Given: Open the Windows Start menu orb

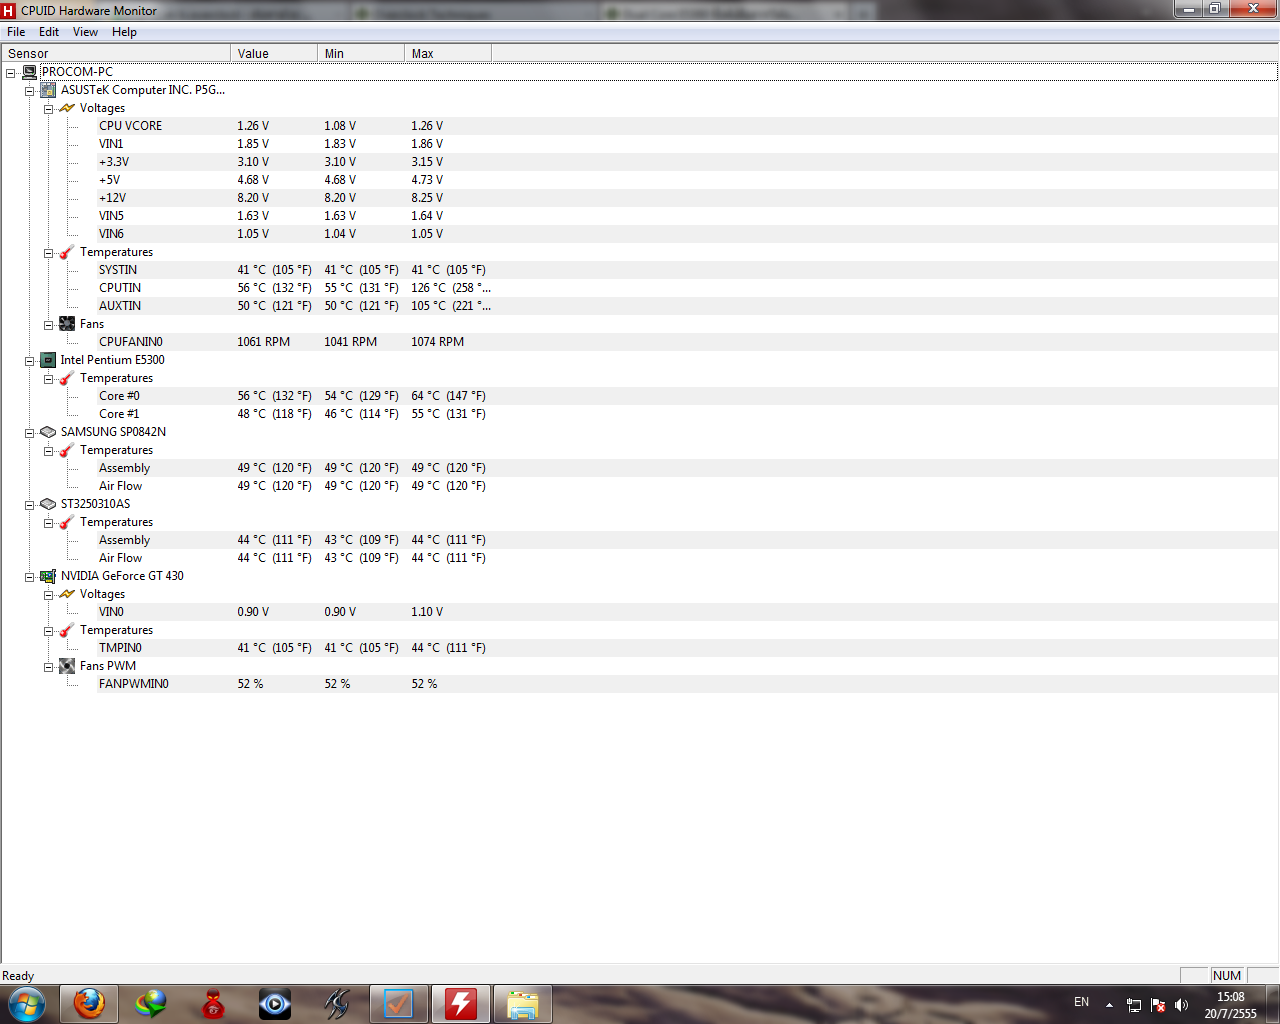Looking at the screenshot, I should (x=27, y=1004).
